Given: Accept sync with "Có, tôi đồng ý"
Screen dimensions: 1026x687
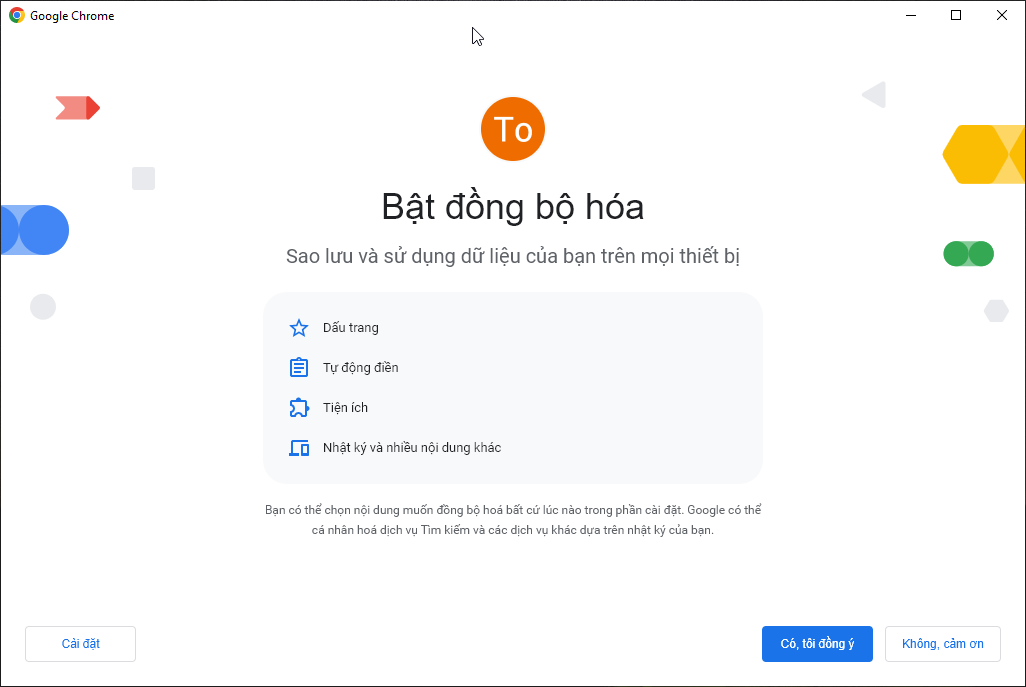Looking at the screenshot, I should (817, 644).
